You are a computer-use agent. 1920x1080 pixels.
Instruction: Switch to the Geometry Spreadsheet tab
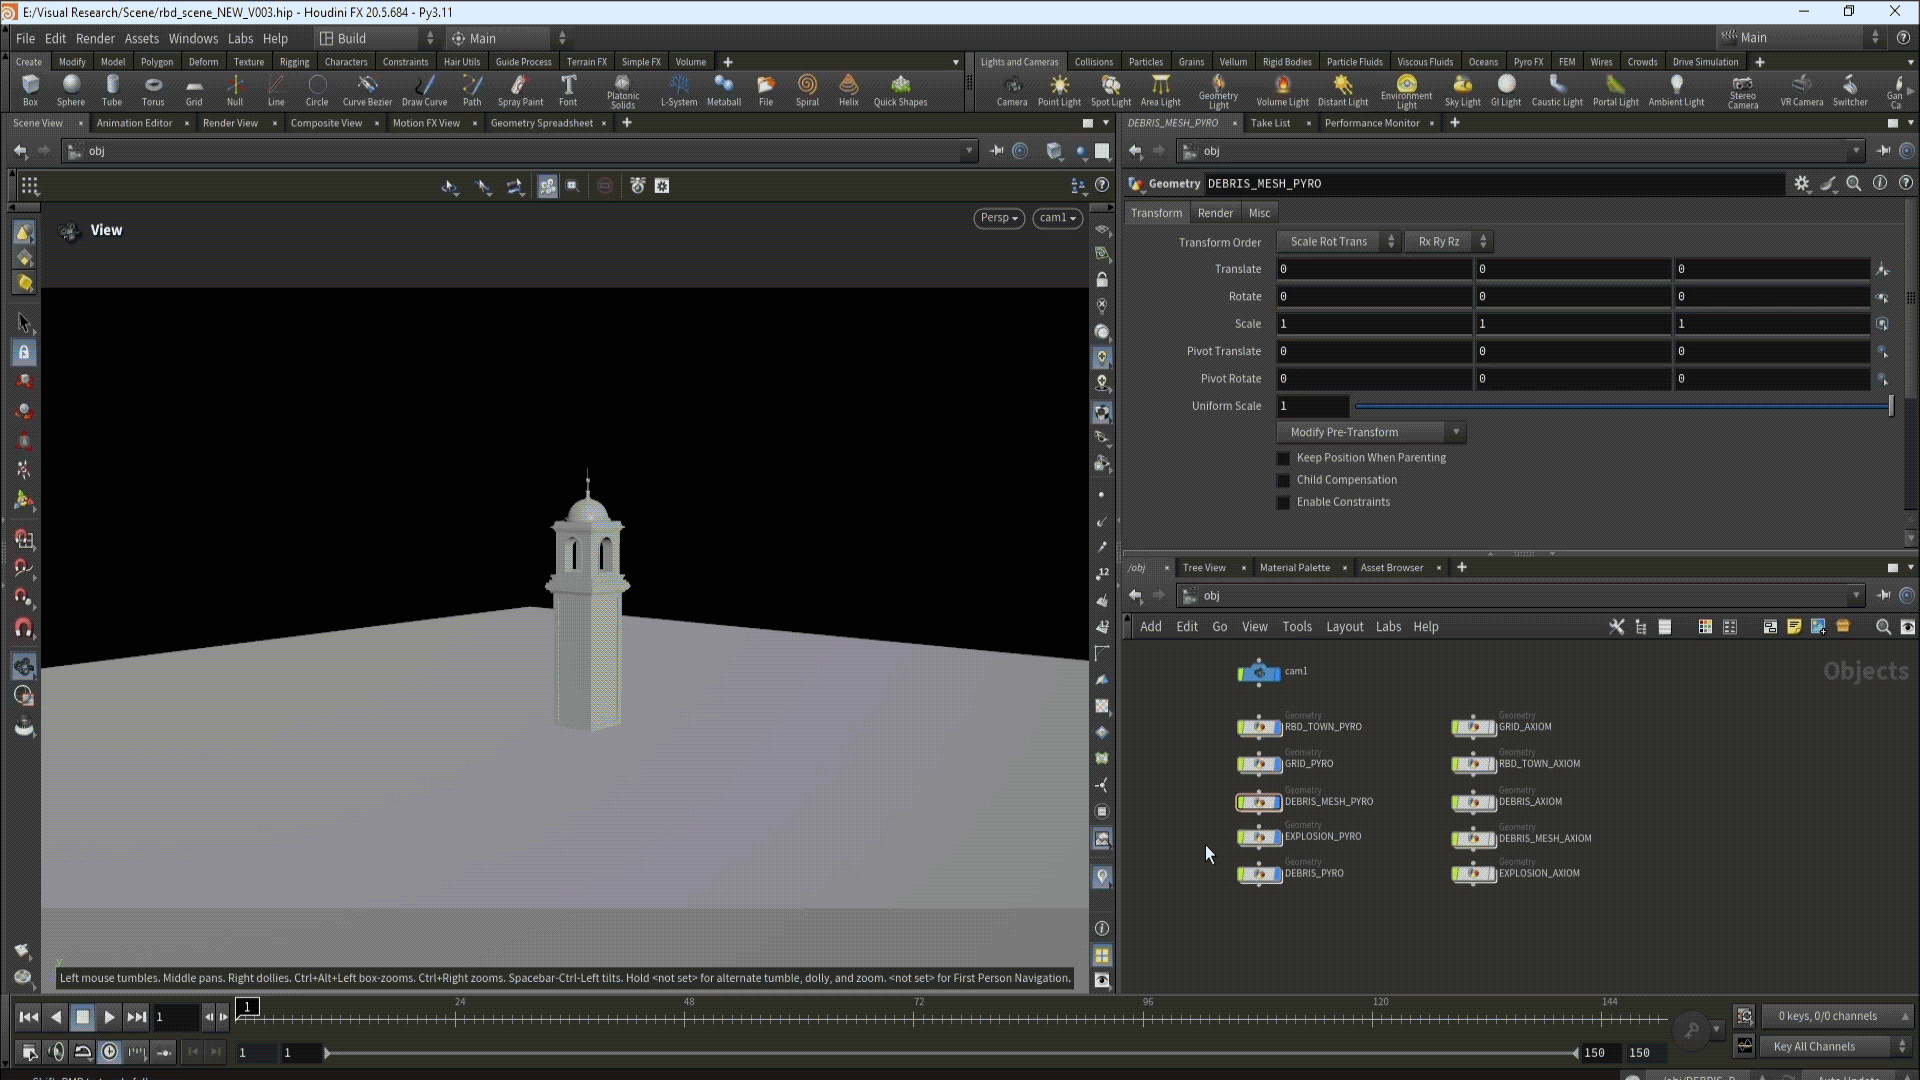click(x=541, y=123)
